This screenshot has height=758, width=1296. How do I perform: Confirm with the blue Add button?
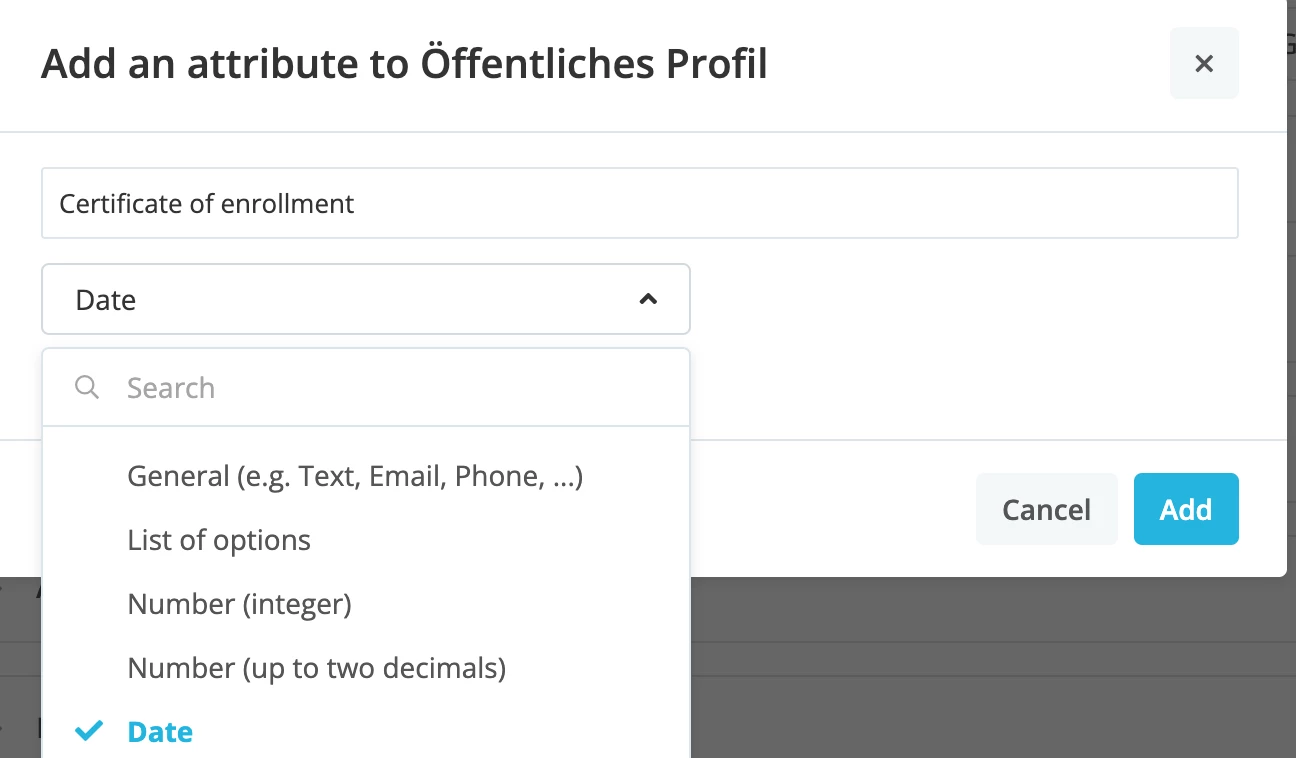(1186, 509)
